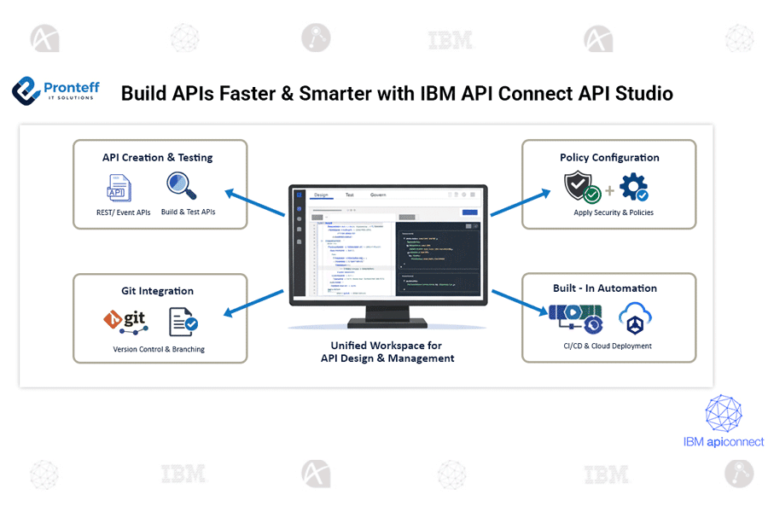This screenshot has width=768, height=512.
Task: Click the Pronteff IT Solutions logo
Action: point(56,91)
